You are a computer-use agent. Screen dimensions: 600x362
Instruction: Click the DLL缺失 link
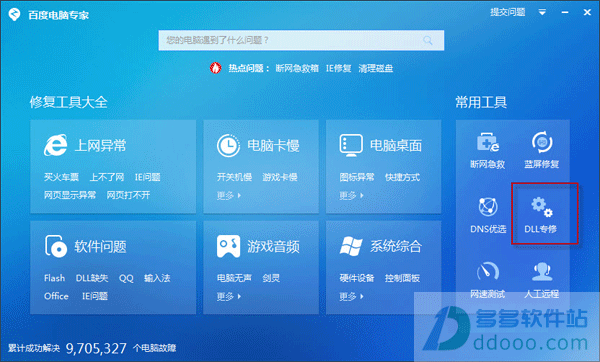pos(92,278)
